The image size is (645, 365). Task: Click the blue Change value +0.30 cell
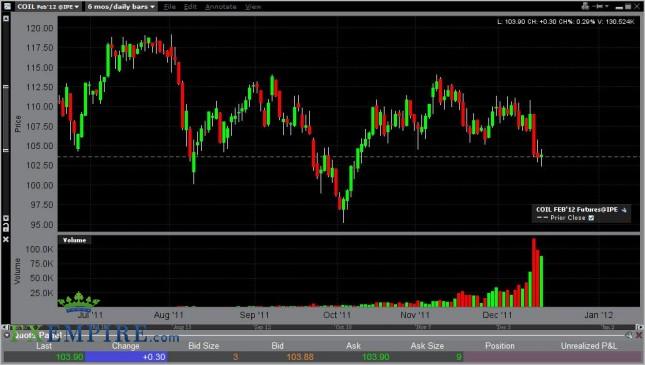pos(126,356)
